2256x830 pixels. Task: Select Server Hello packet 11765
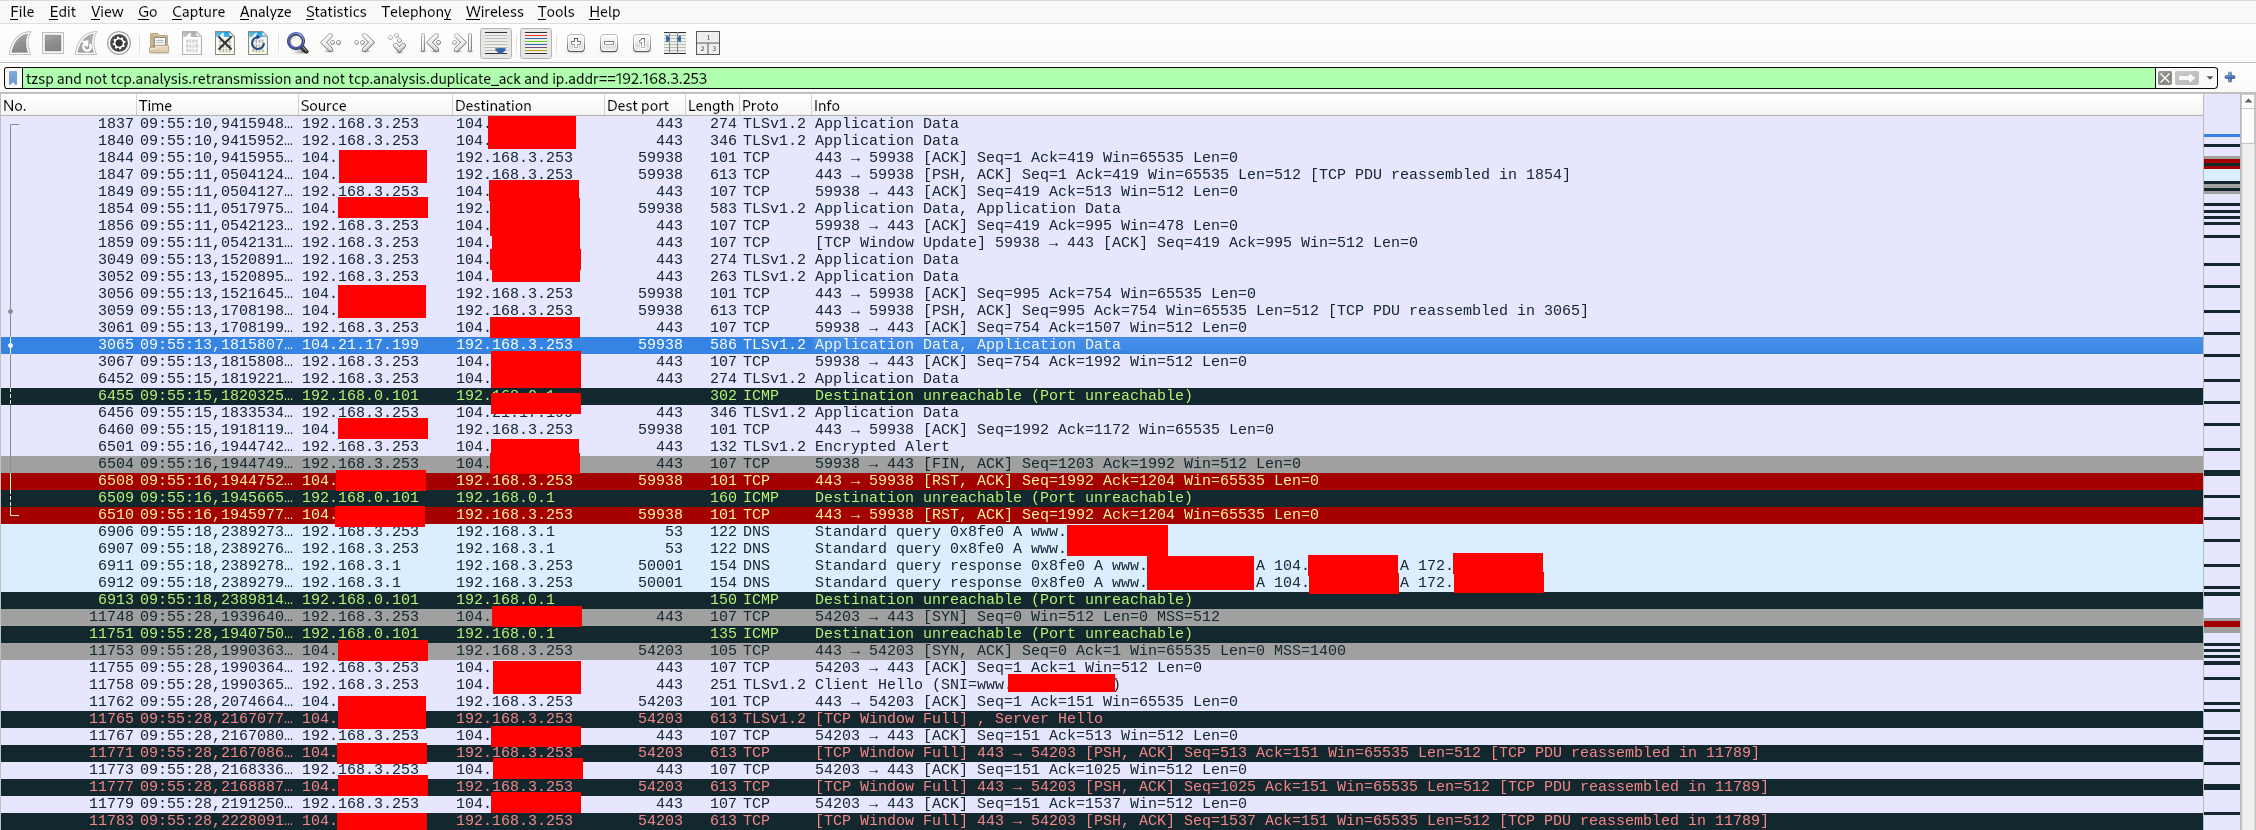(1102, 718)
